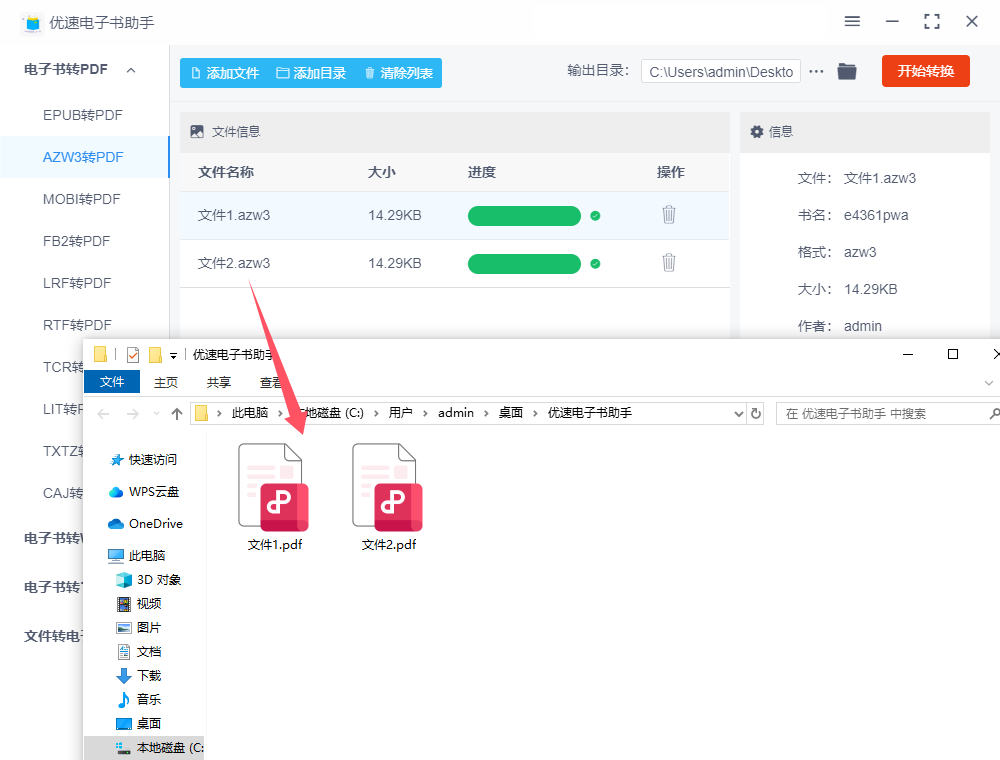The image size is (1000, 760).
Task: Click the Explorer up-directory arrow
Action: point(177,414)
